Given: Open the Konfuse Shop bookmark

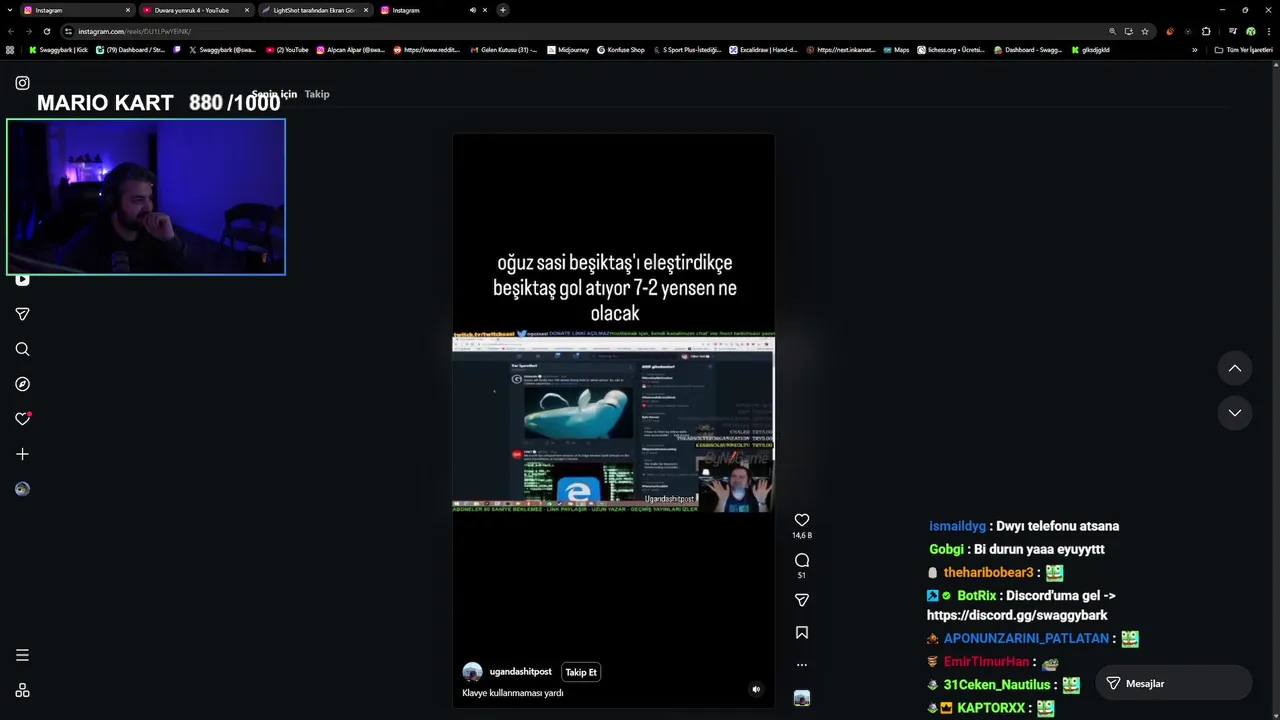Looking at the screenshot, I should pos(621,50).
